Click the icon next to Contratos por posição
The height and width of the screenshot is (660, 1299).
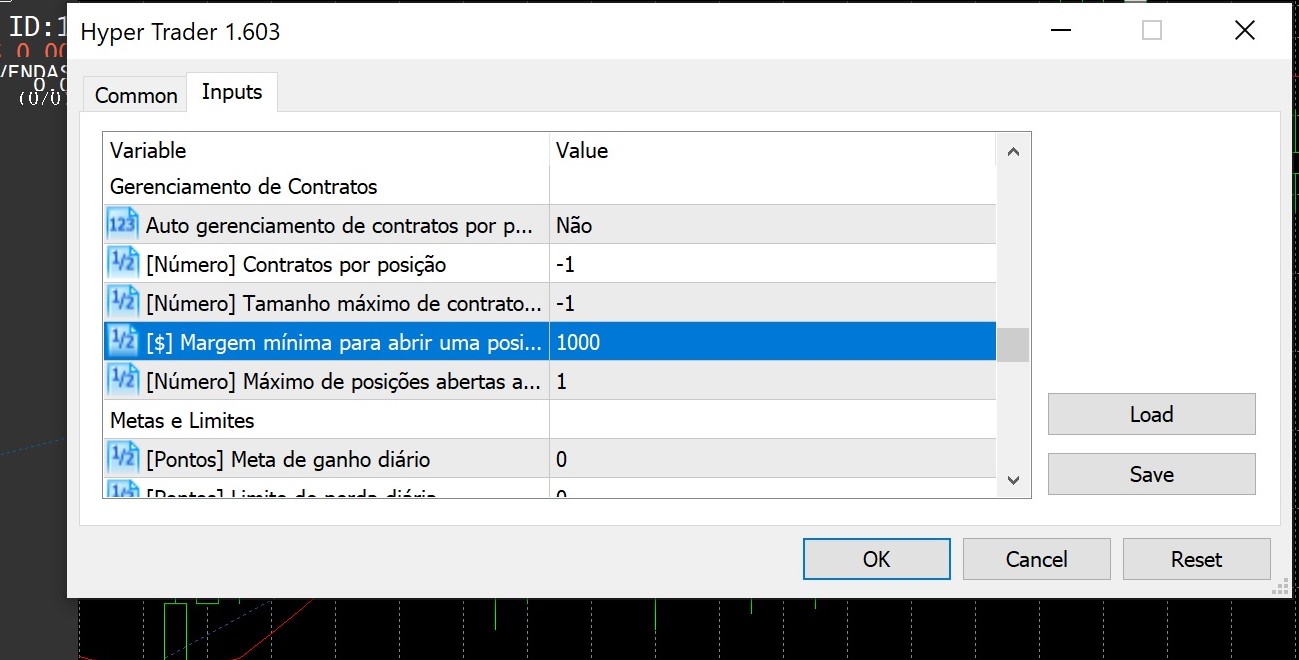[122, 264]
